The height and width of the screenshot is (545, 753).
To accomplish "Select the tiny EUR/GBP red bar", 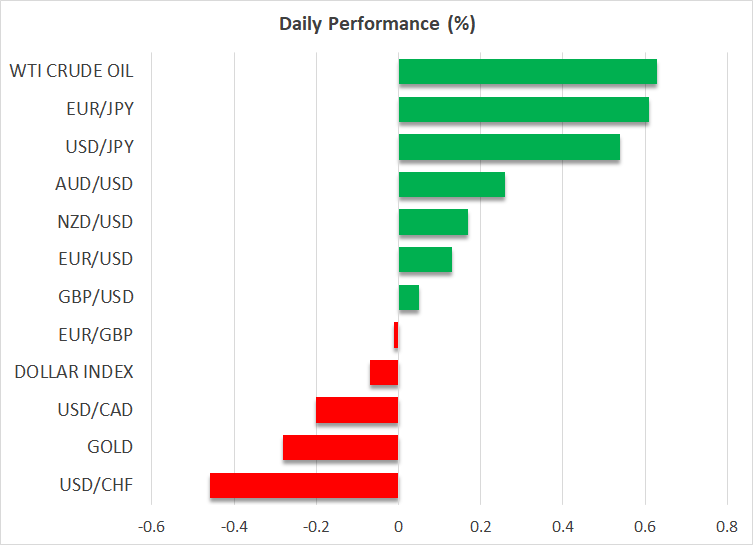I will tap(396, 335).
